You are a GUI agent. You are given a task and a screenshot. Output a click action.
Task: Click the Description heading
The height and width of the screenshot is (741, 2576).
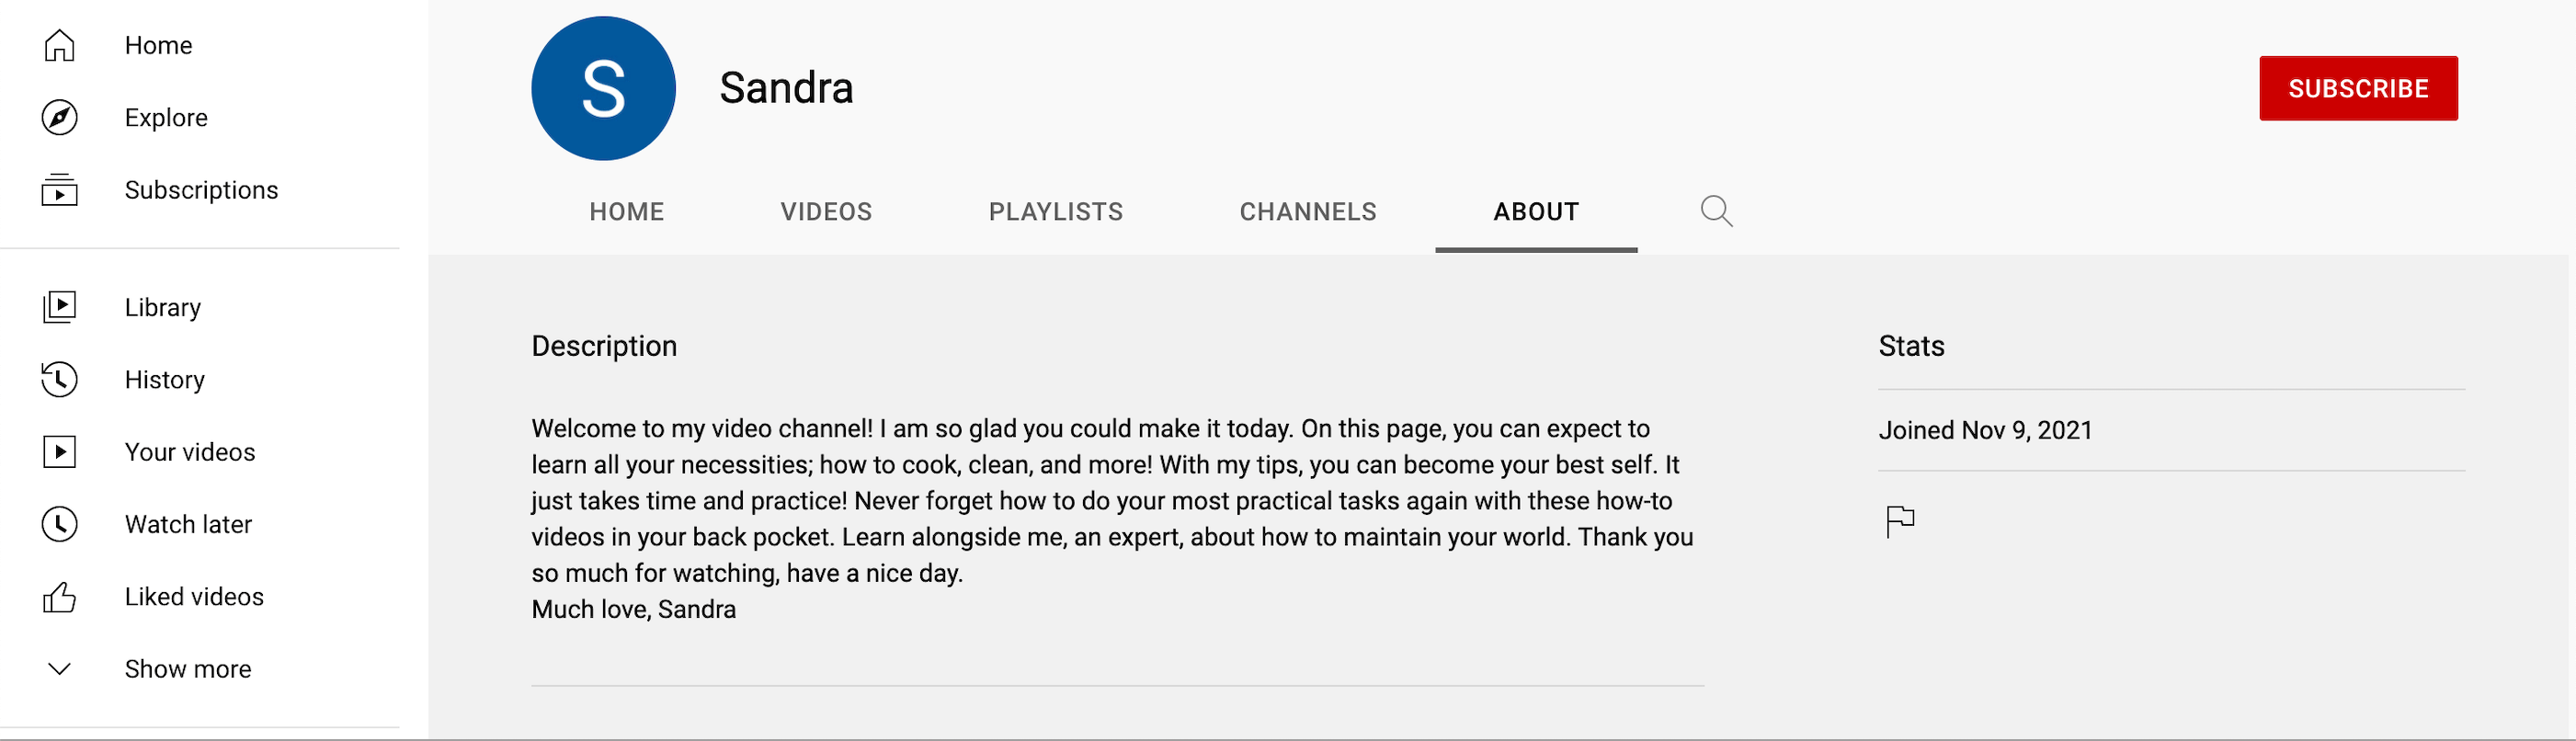point(604,346)
